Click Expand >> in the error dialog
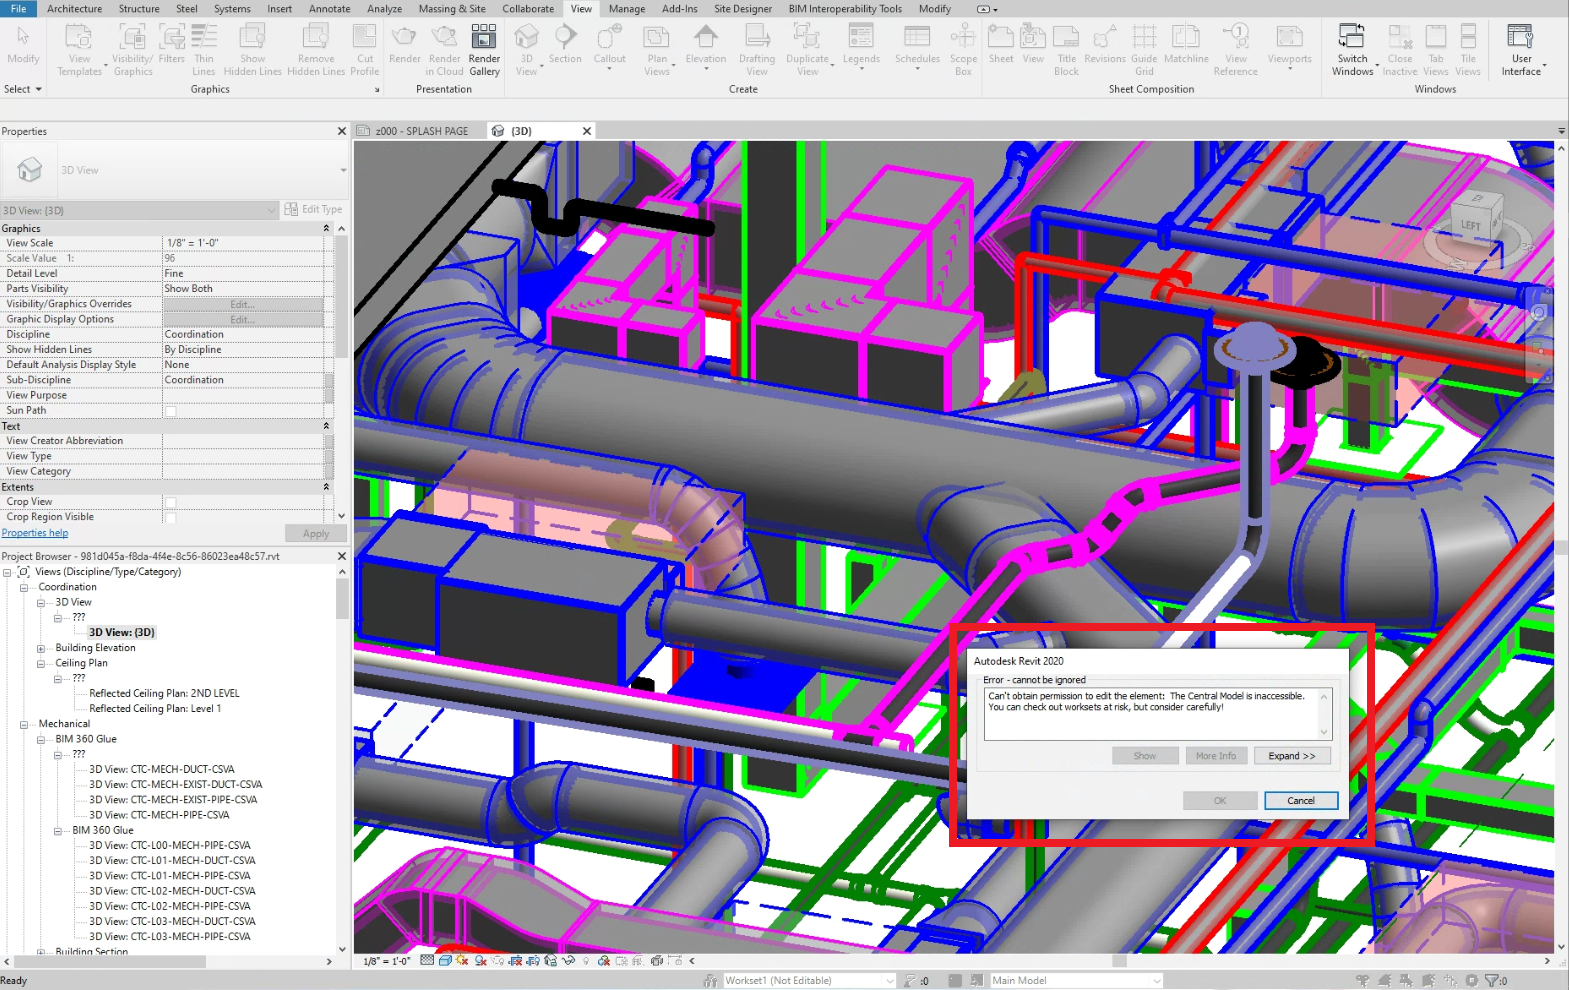1569x990 pixels. coord(1292,756)
